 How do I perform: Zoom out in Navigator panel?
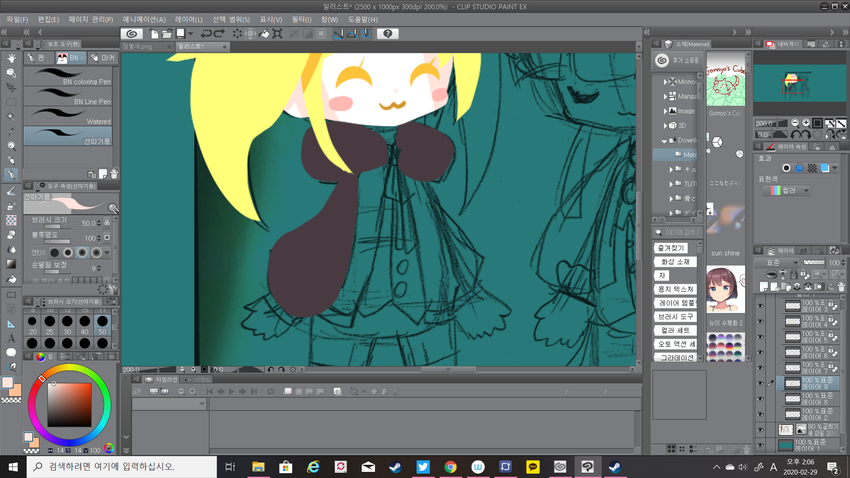pos(795,123)
